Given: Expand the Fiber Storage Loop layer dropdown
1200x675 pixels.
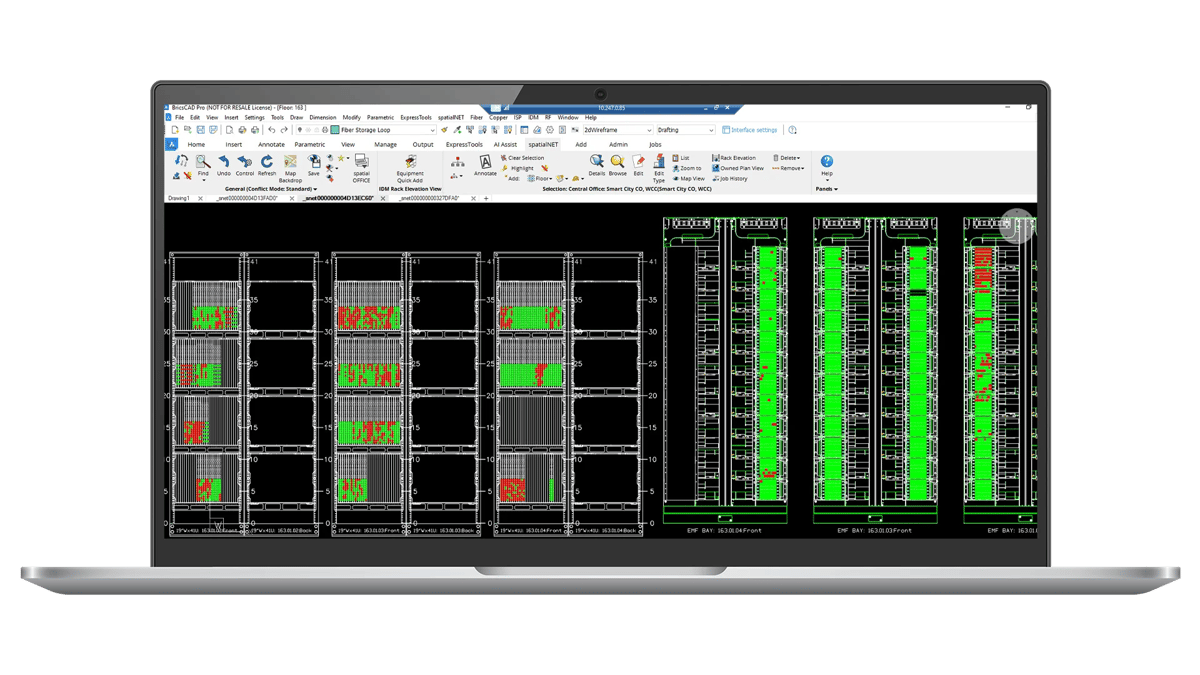Looking at the screenshot, I should (x=432, y=130).
